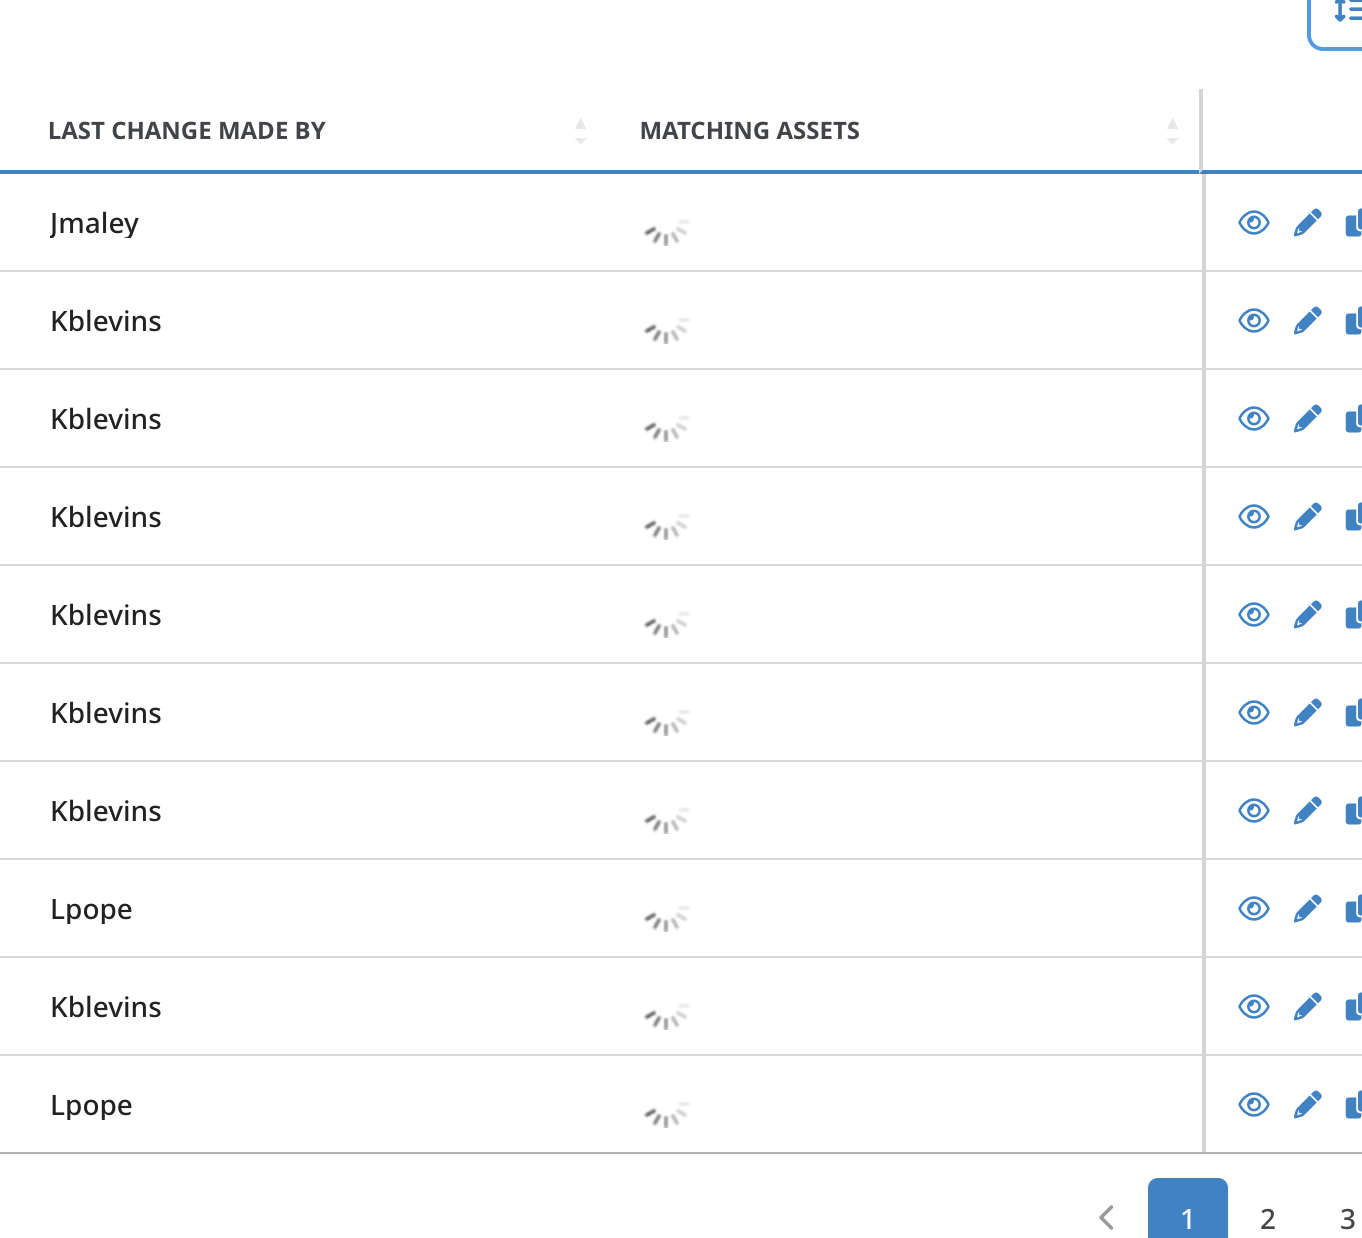
Task: Go to page 2 of results
Action: pyautogui.click(x=1267, y=1218)
